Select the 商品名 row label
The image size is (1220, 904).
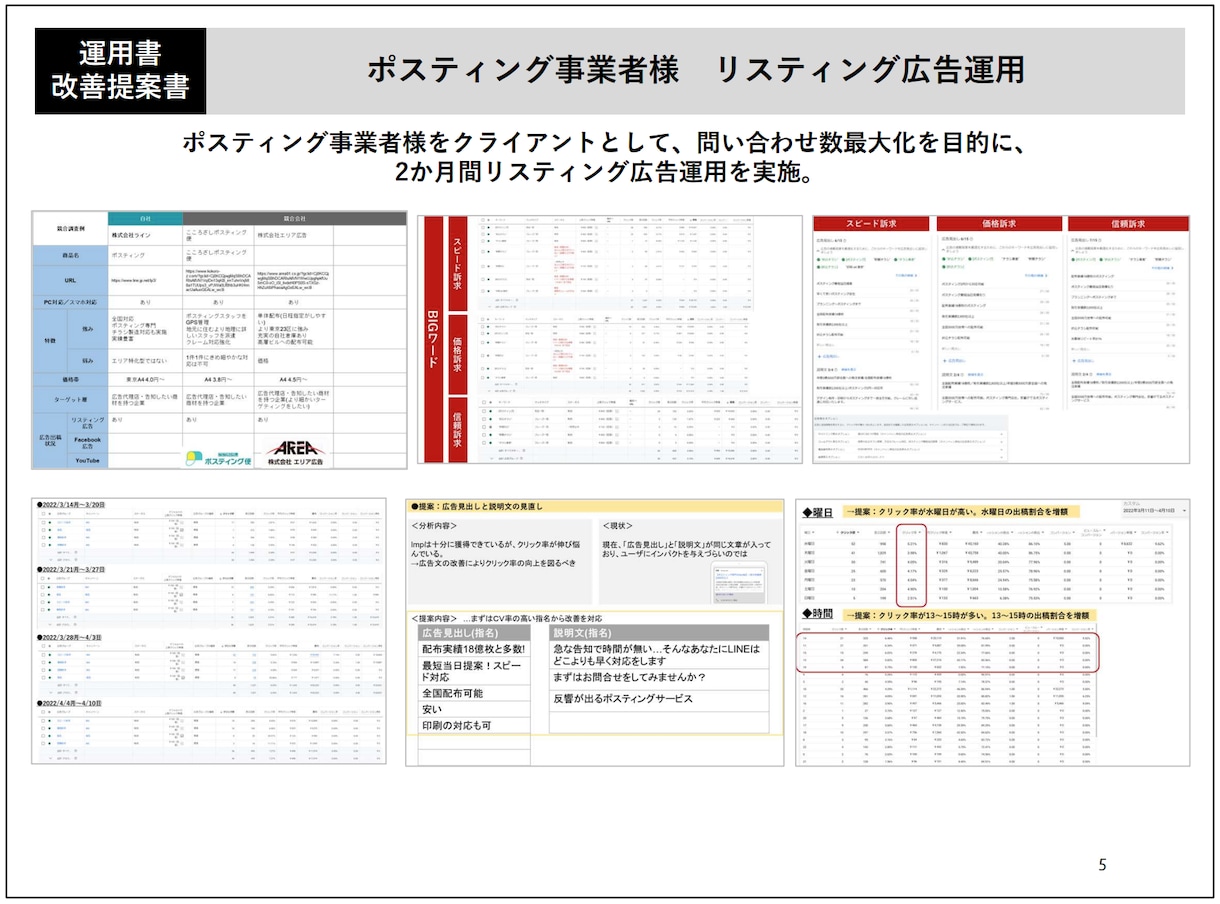click(x=70, y=256)
